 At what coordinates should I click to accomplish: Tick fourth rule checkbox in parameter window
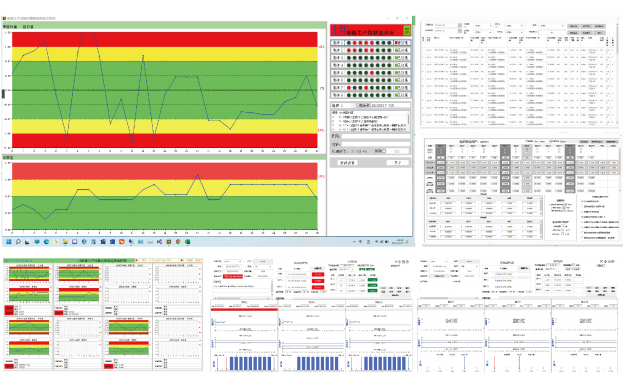[582, 217]
